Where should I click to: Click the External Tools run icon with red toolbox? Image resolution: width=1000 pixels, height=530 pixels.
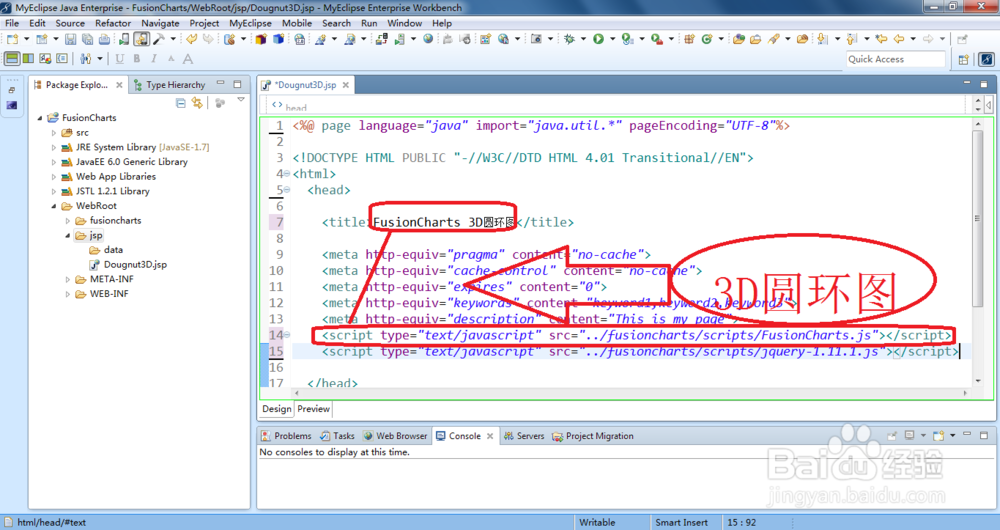point(656,40)
